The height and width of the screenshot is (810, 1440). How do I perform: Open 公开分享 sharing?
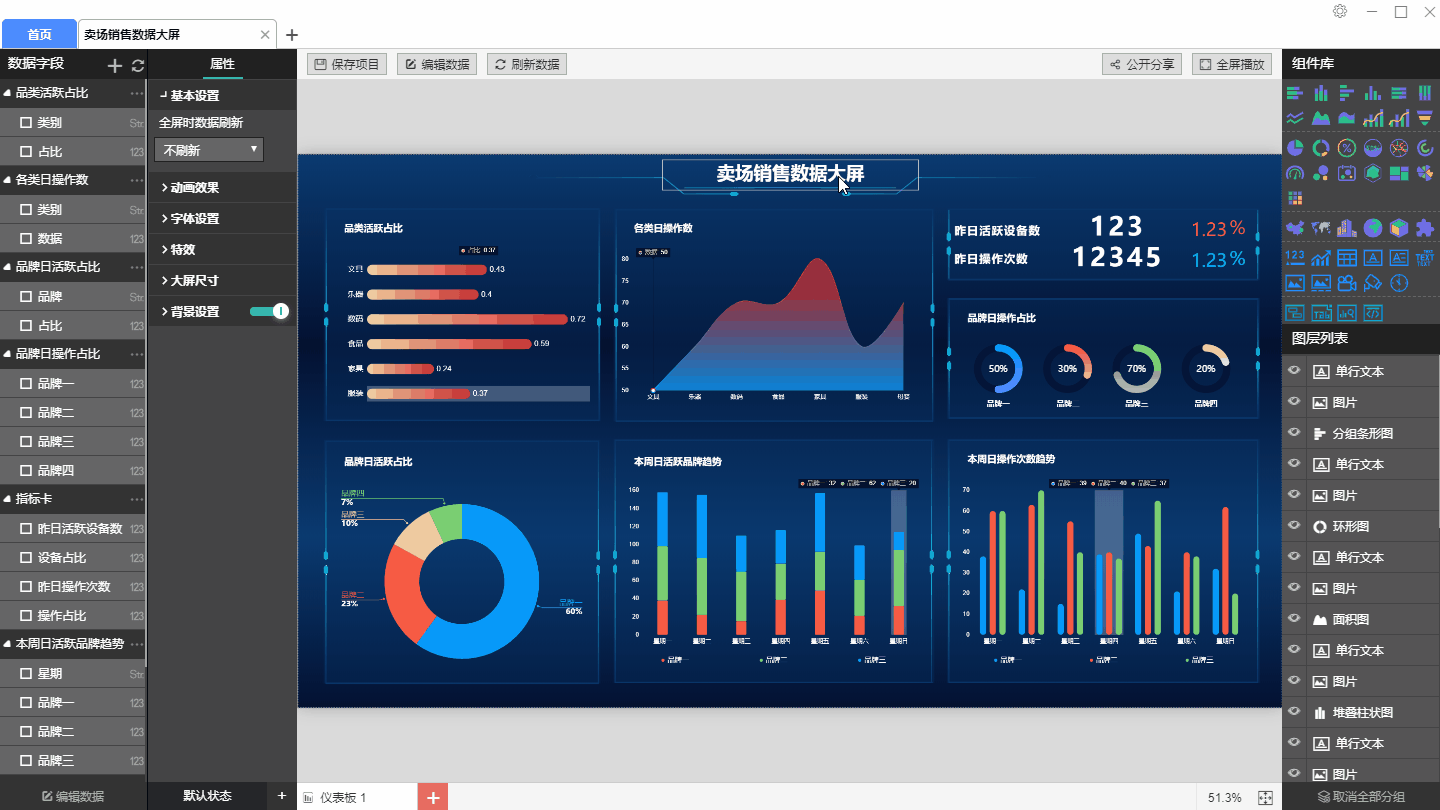(x=1142, y=64)
